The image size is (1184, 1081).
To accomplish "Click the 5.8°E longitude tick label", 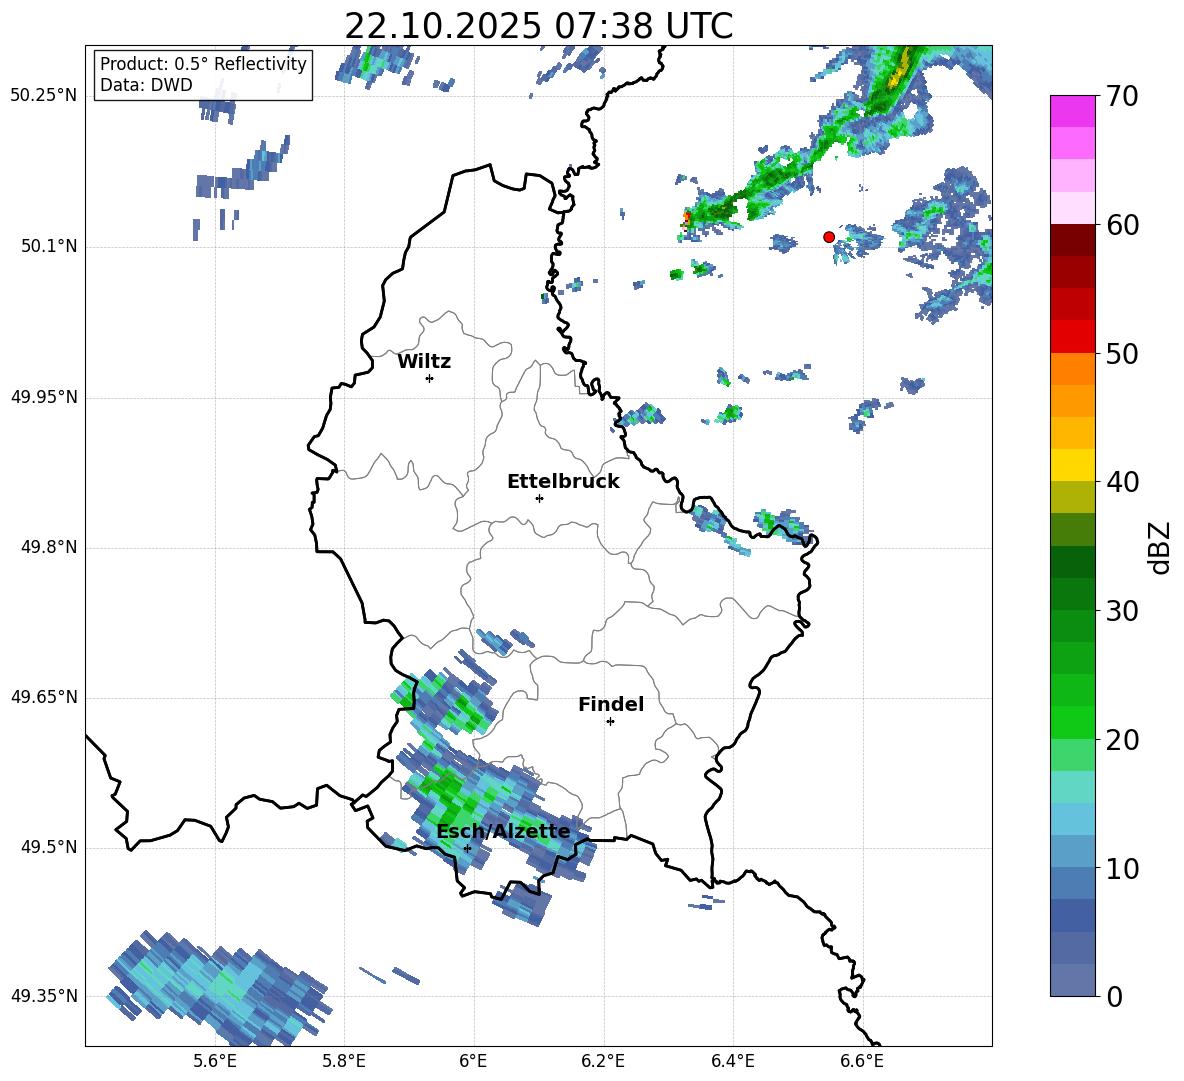I will click(344, 1062).
